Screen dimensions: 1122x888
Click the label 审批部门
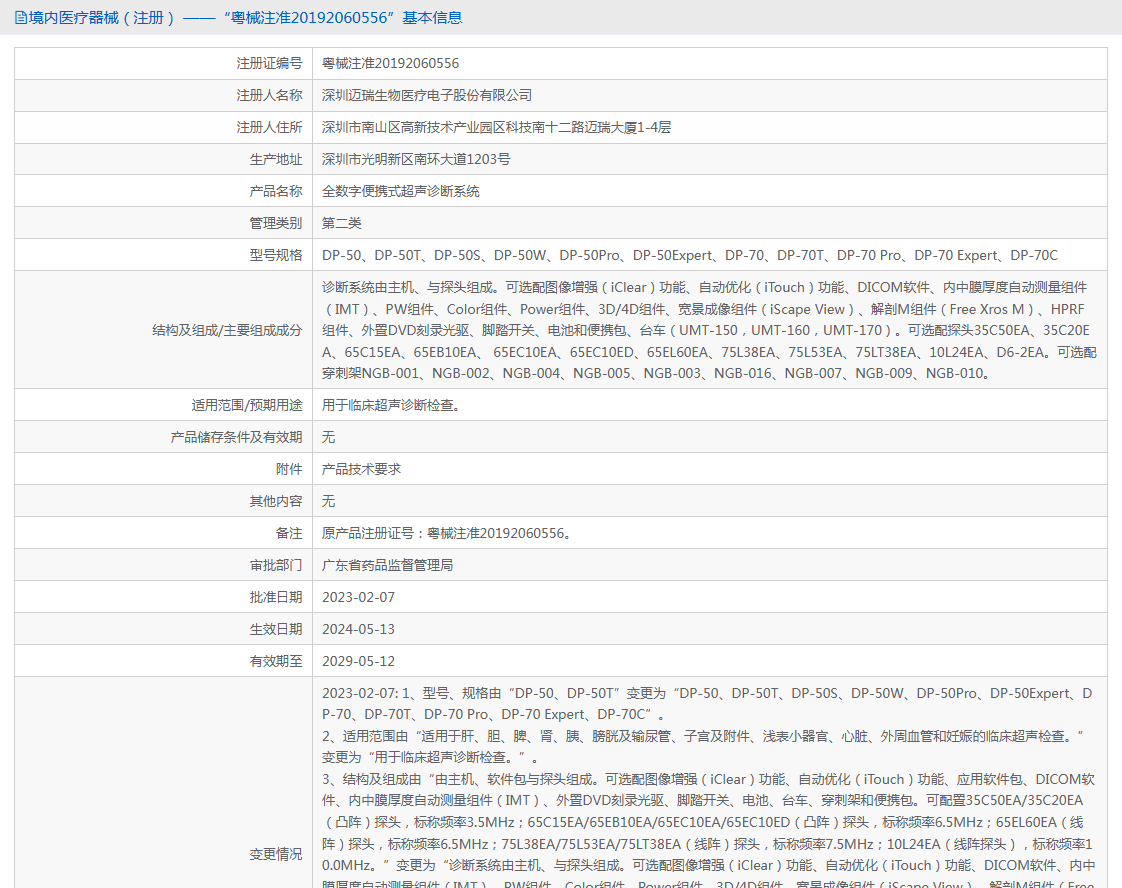point(275,565)
